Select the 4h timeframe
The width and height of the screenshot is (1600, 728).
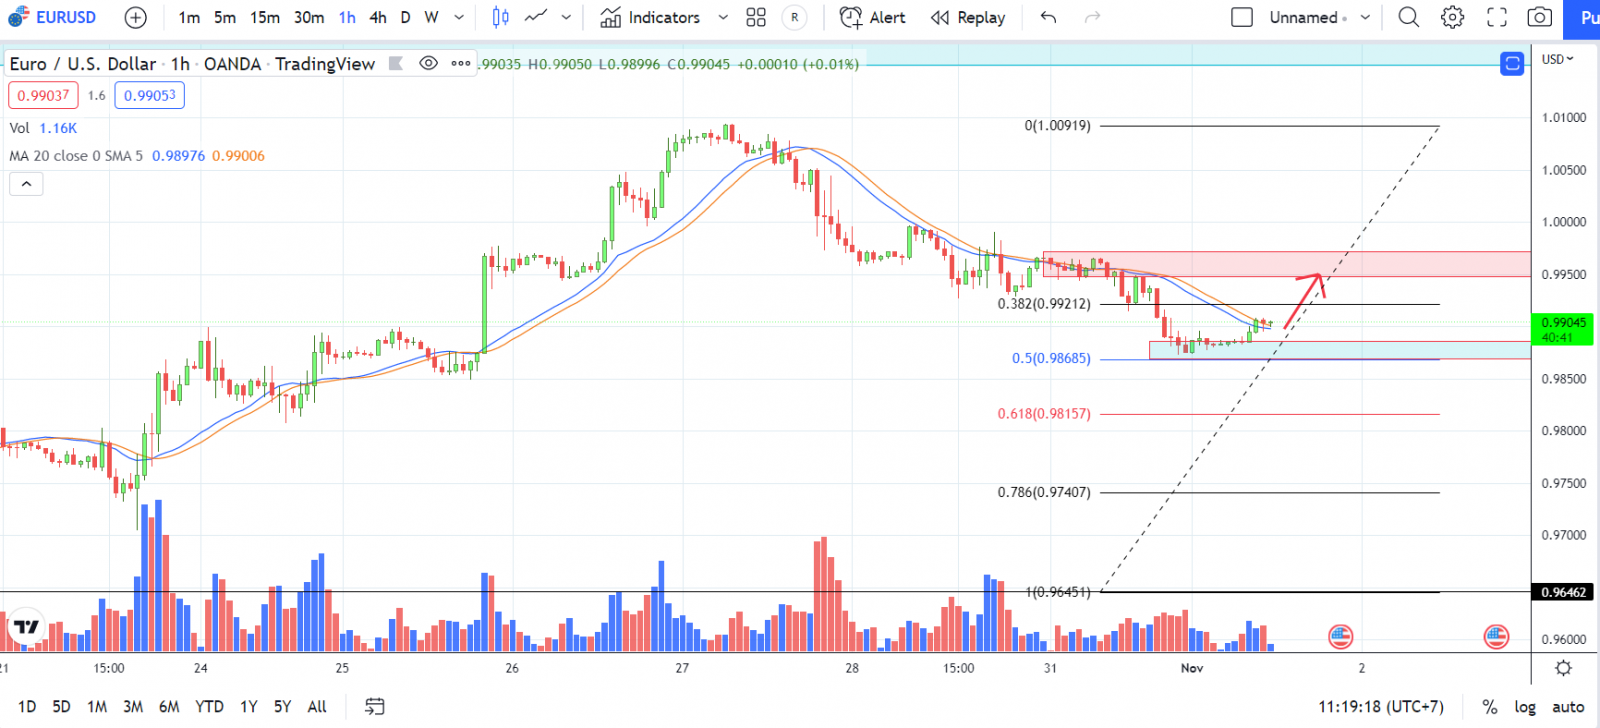pyautogui.click(x=378, y=17)
